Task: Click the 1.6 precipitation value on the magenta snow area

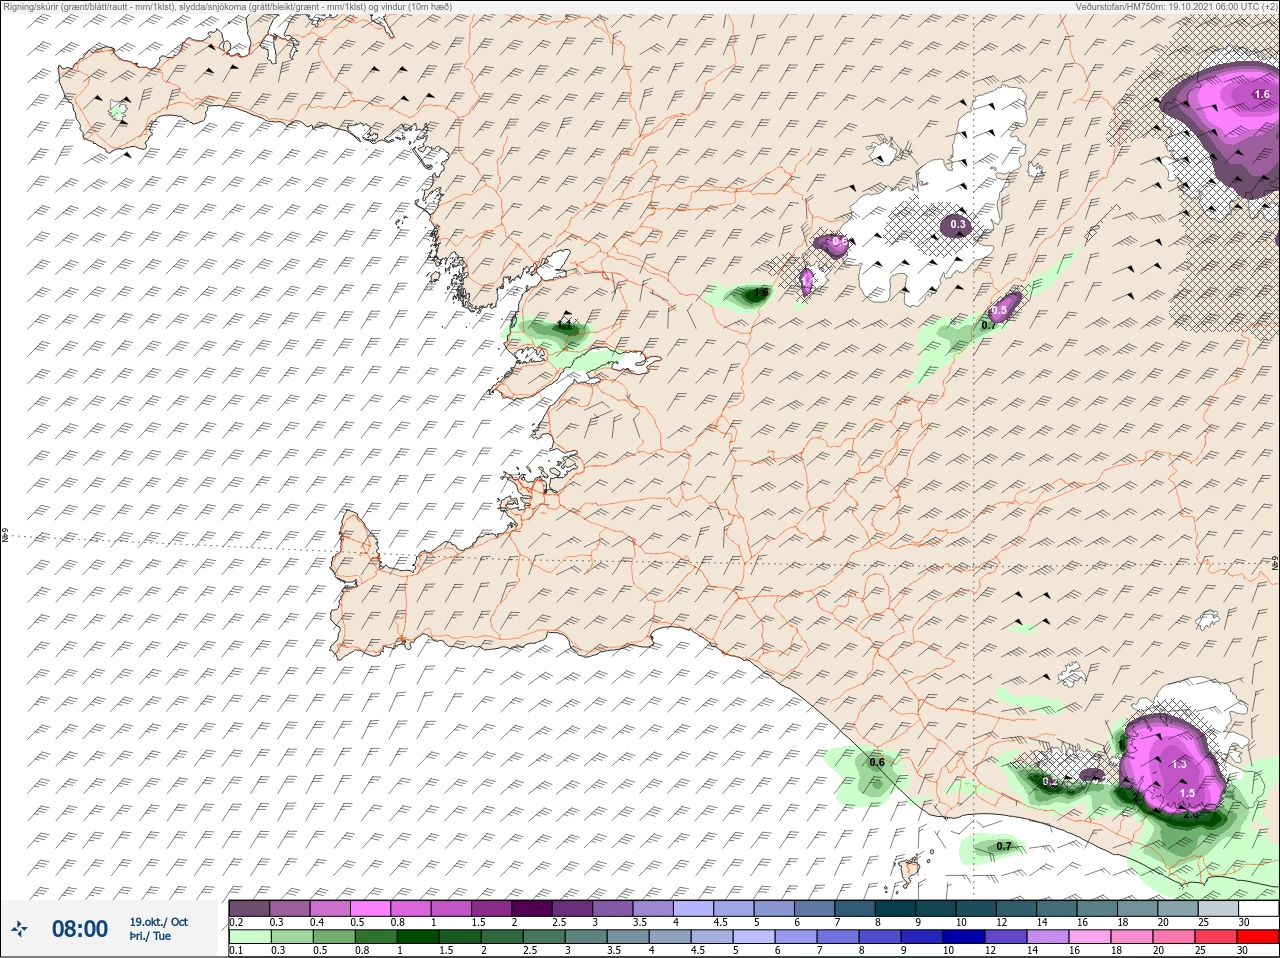Action: pyautogui.click(x=1261, y=95)
